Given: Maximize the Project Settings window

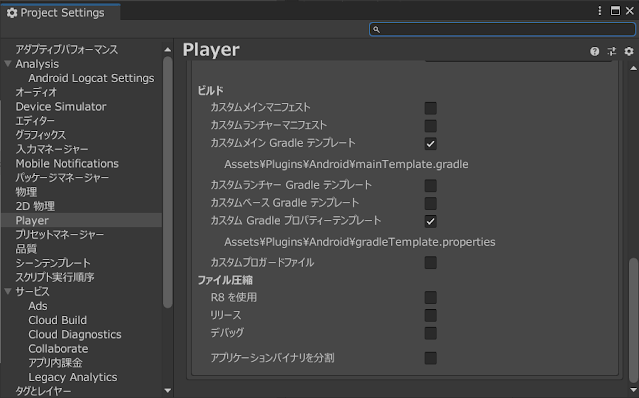Looking at the screenshot, I should [x=615, y=11].
